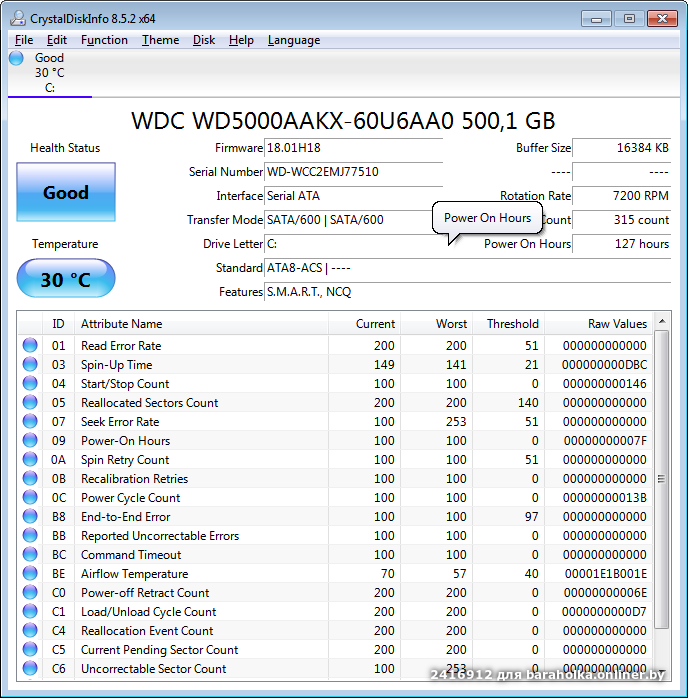Screen dimensions: 688x698
Task: Click the Worst column header
Action: [x=436, y=324]
